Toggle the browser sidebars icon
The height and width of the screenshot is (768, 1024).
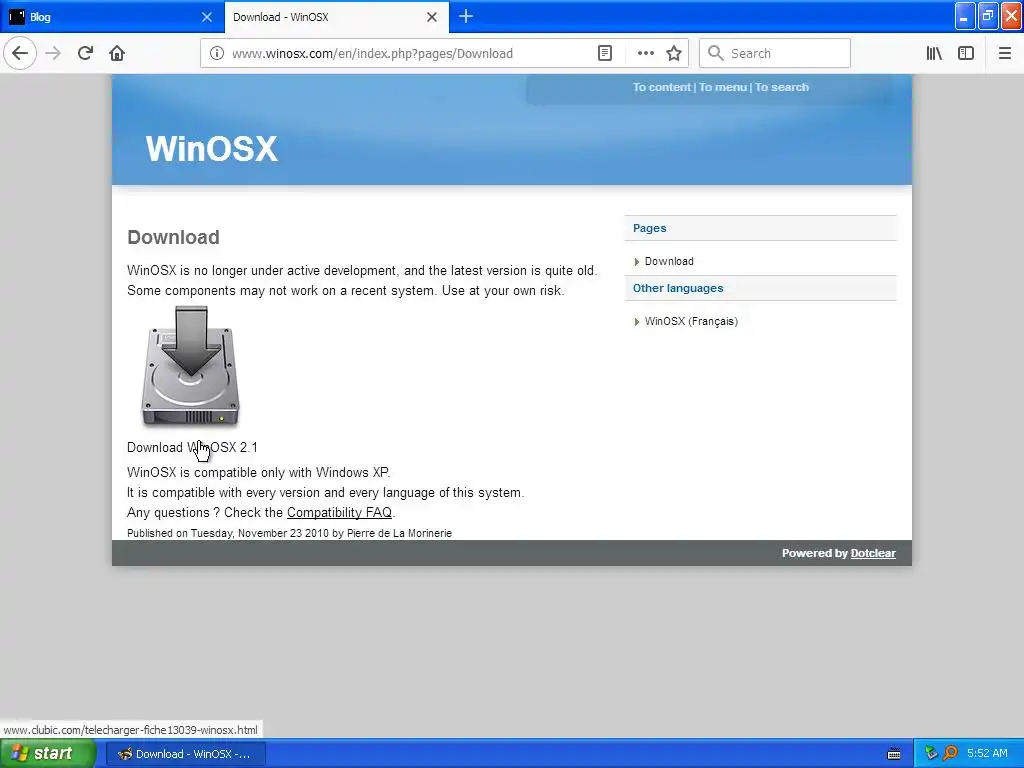(x=966, y=53)
